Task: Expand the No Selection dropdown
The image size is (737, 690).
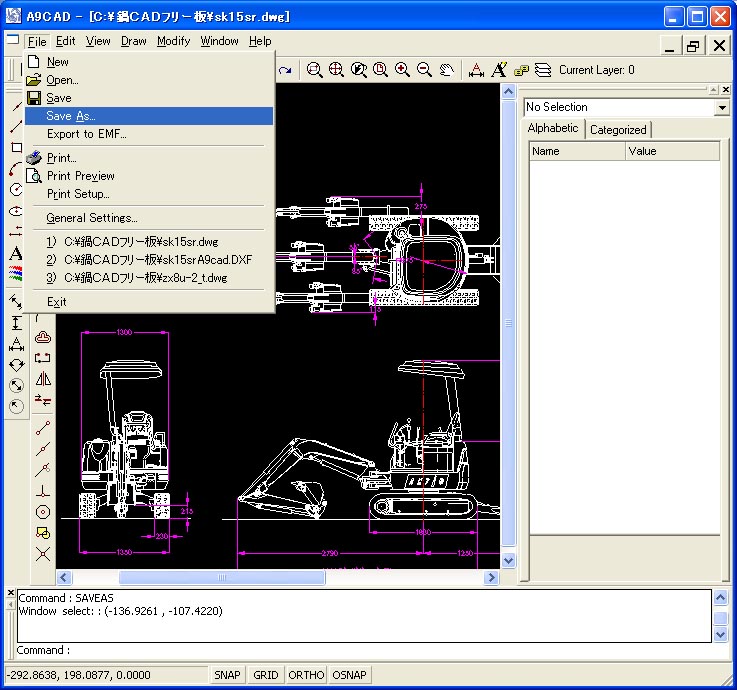Action: [x=722, y=108]
